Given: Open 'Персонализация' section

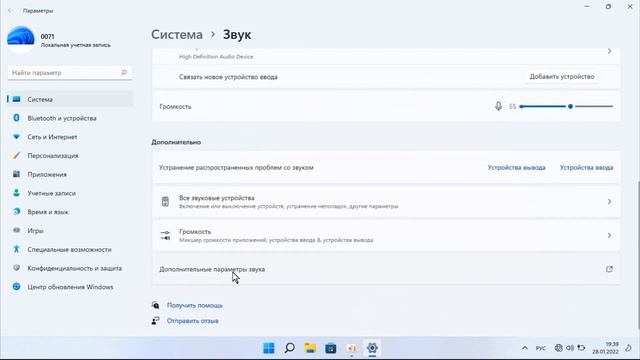Looking at the screenshot, I should pos(70,156).
